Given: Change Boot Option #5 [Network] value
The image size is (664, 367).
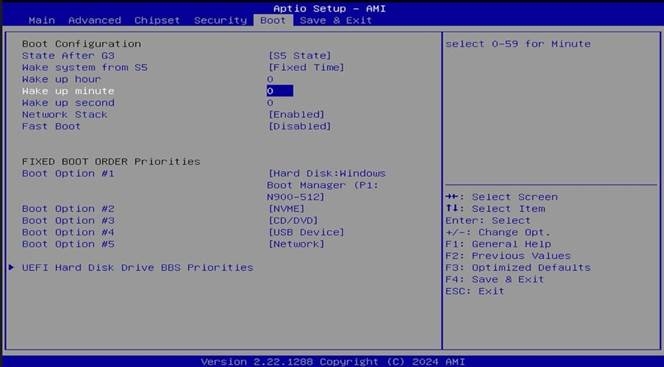Looking at the screenshot, I should click(x=296, y=244).
